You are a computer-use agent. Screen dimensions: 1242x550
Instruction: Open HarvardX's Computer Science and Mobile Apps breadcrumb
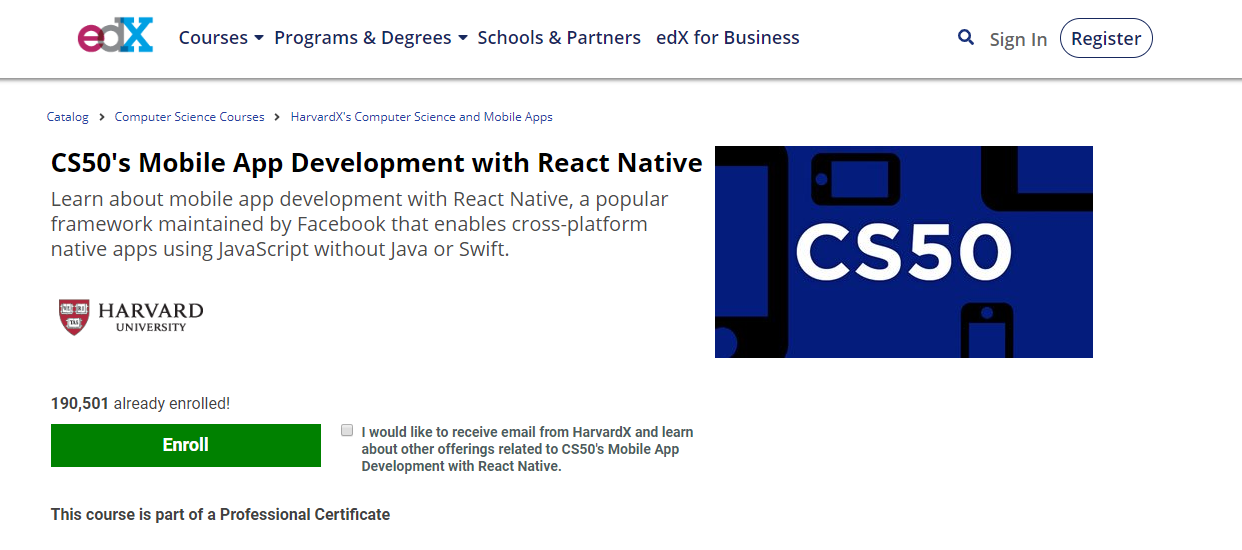[422, 117]
